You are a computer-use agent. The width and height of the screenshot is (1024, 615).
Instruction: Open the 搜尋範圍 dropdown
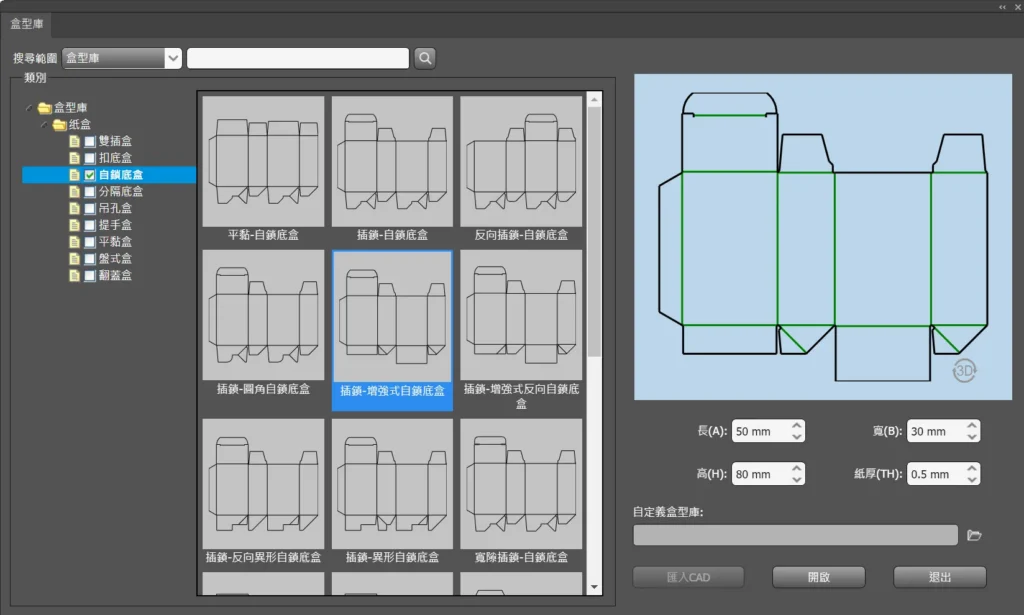(173, 59)
